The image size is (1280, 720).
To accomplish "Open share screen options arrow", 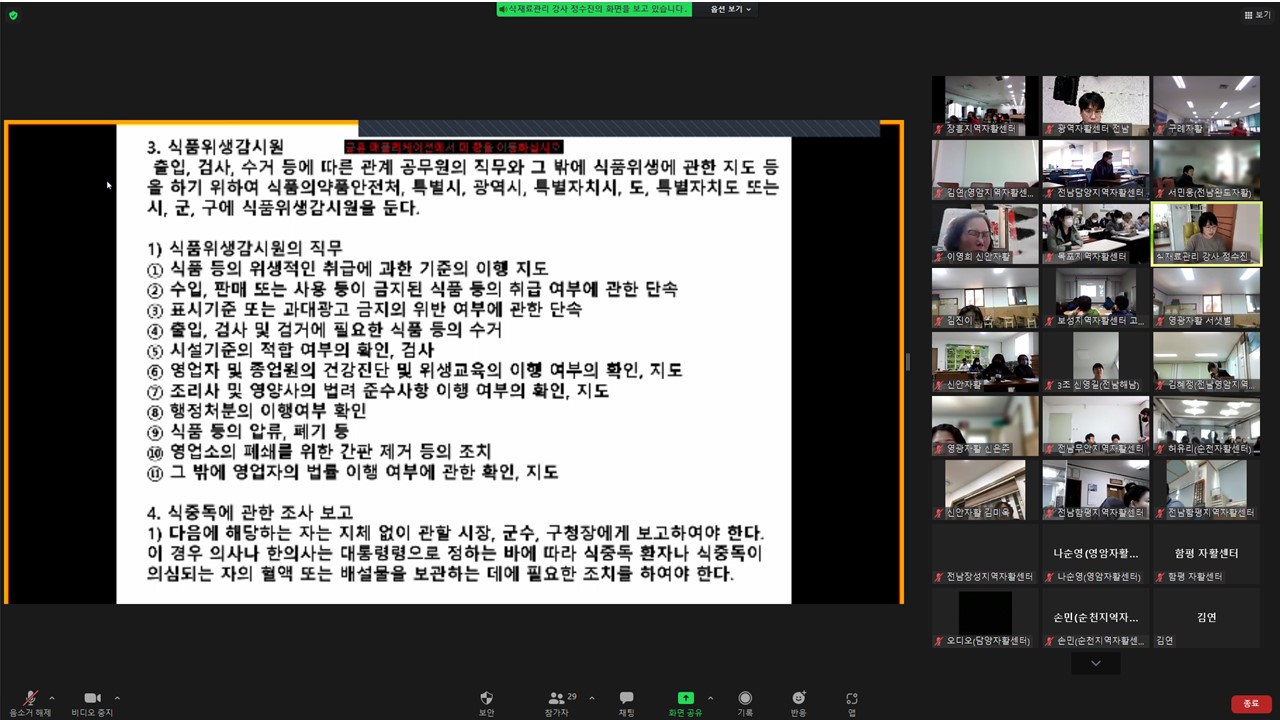I will click(711, 698).
